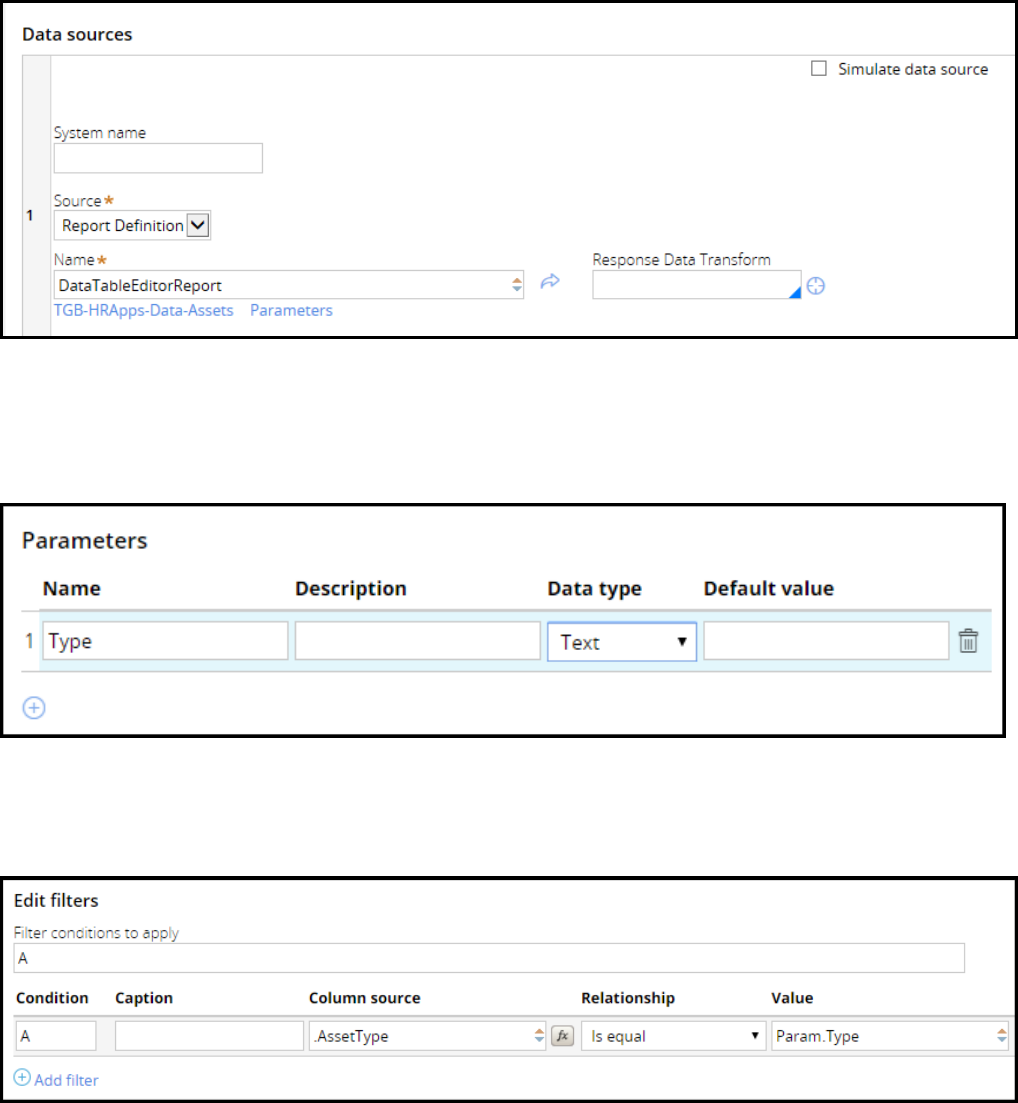The width and height of the screenshot is (1018, 1103).
Task: Expand the Value field suggestions arrow
Action: 1001,1037
